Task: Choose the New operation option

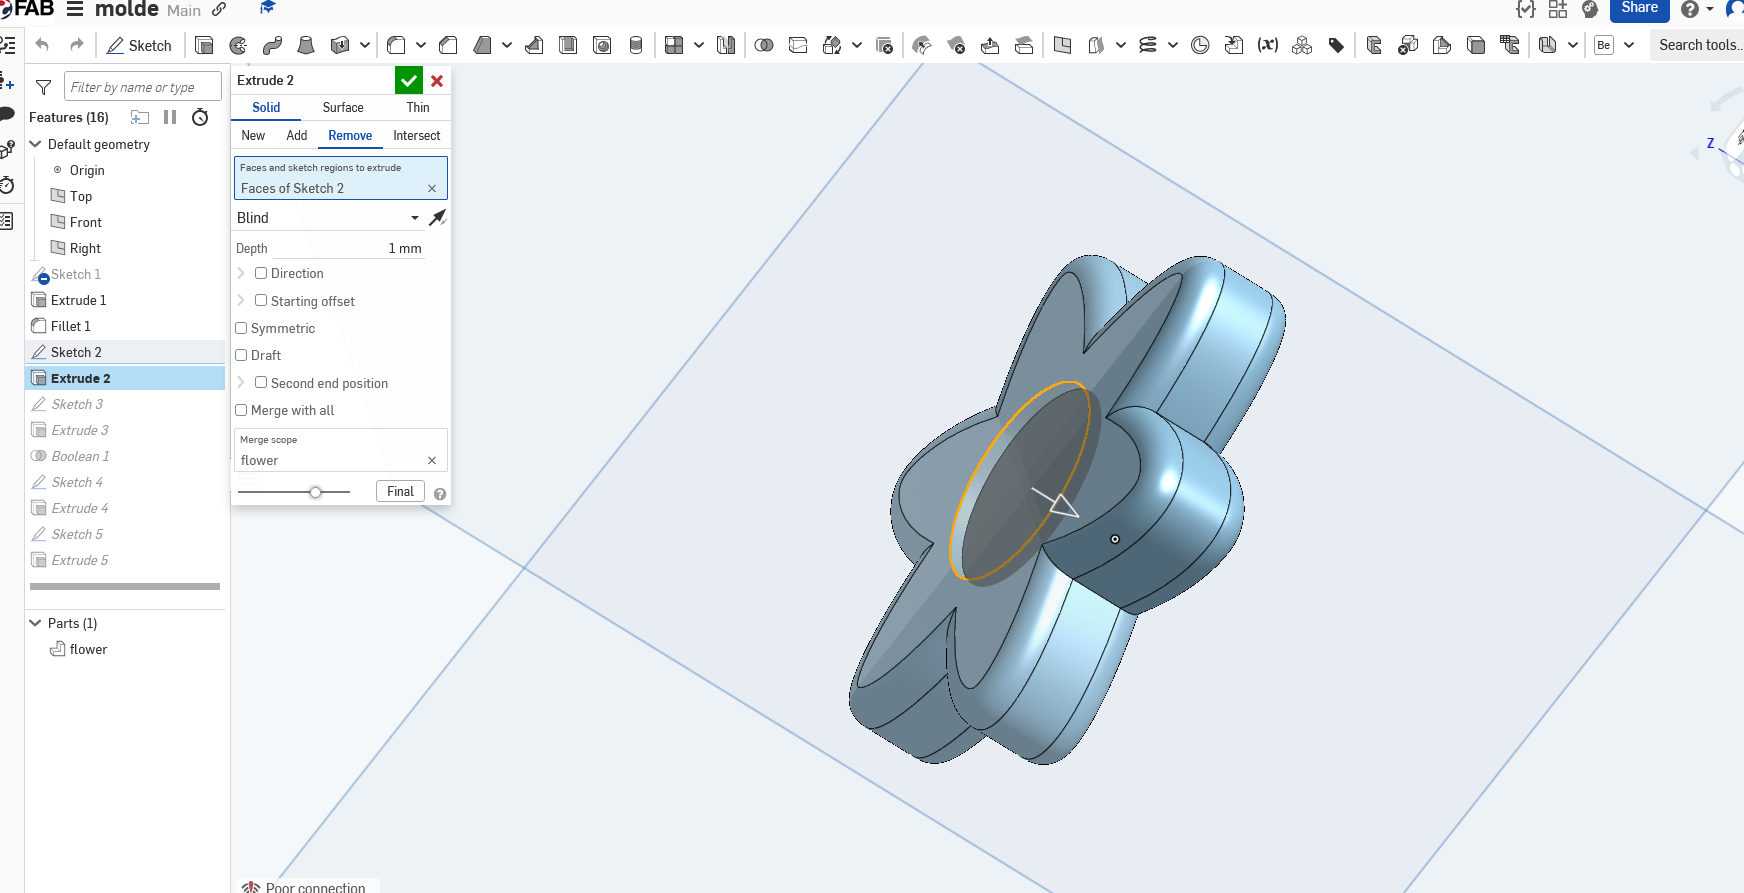Action: pyautogui.click(x=253, y=135)
